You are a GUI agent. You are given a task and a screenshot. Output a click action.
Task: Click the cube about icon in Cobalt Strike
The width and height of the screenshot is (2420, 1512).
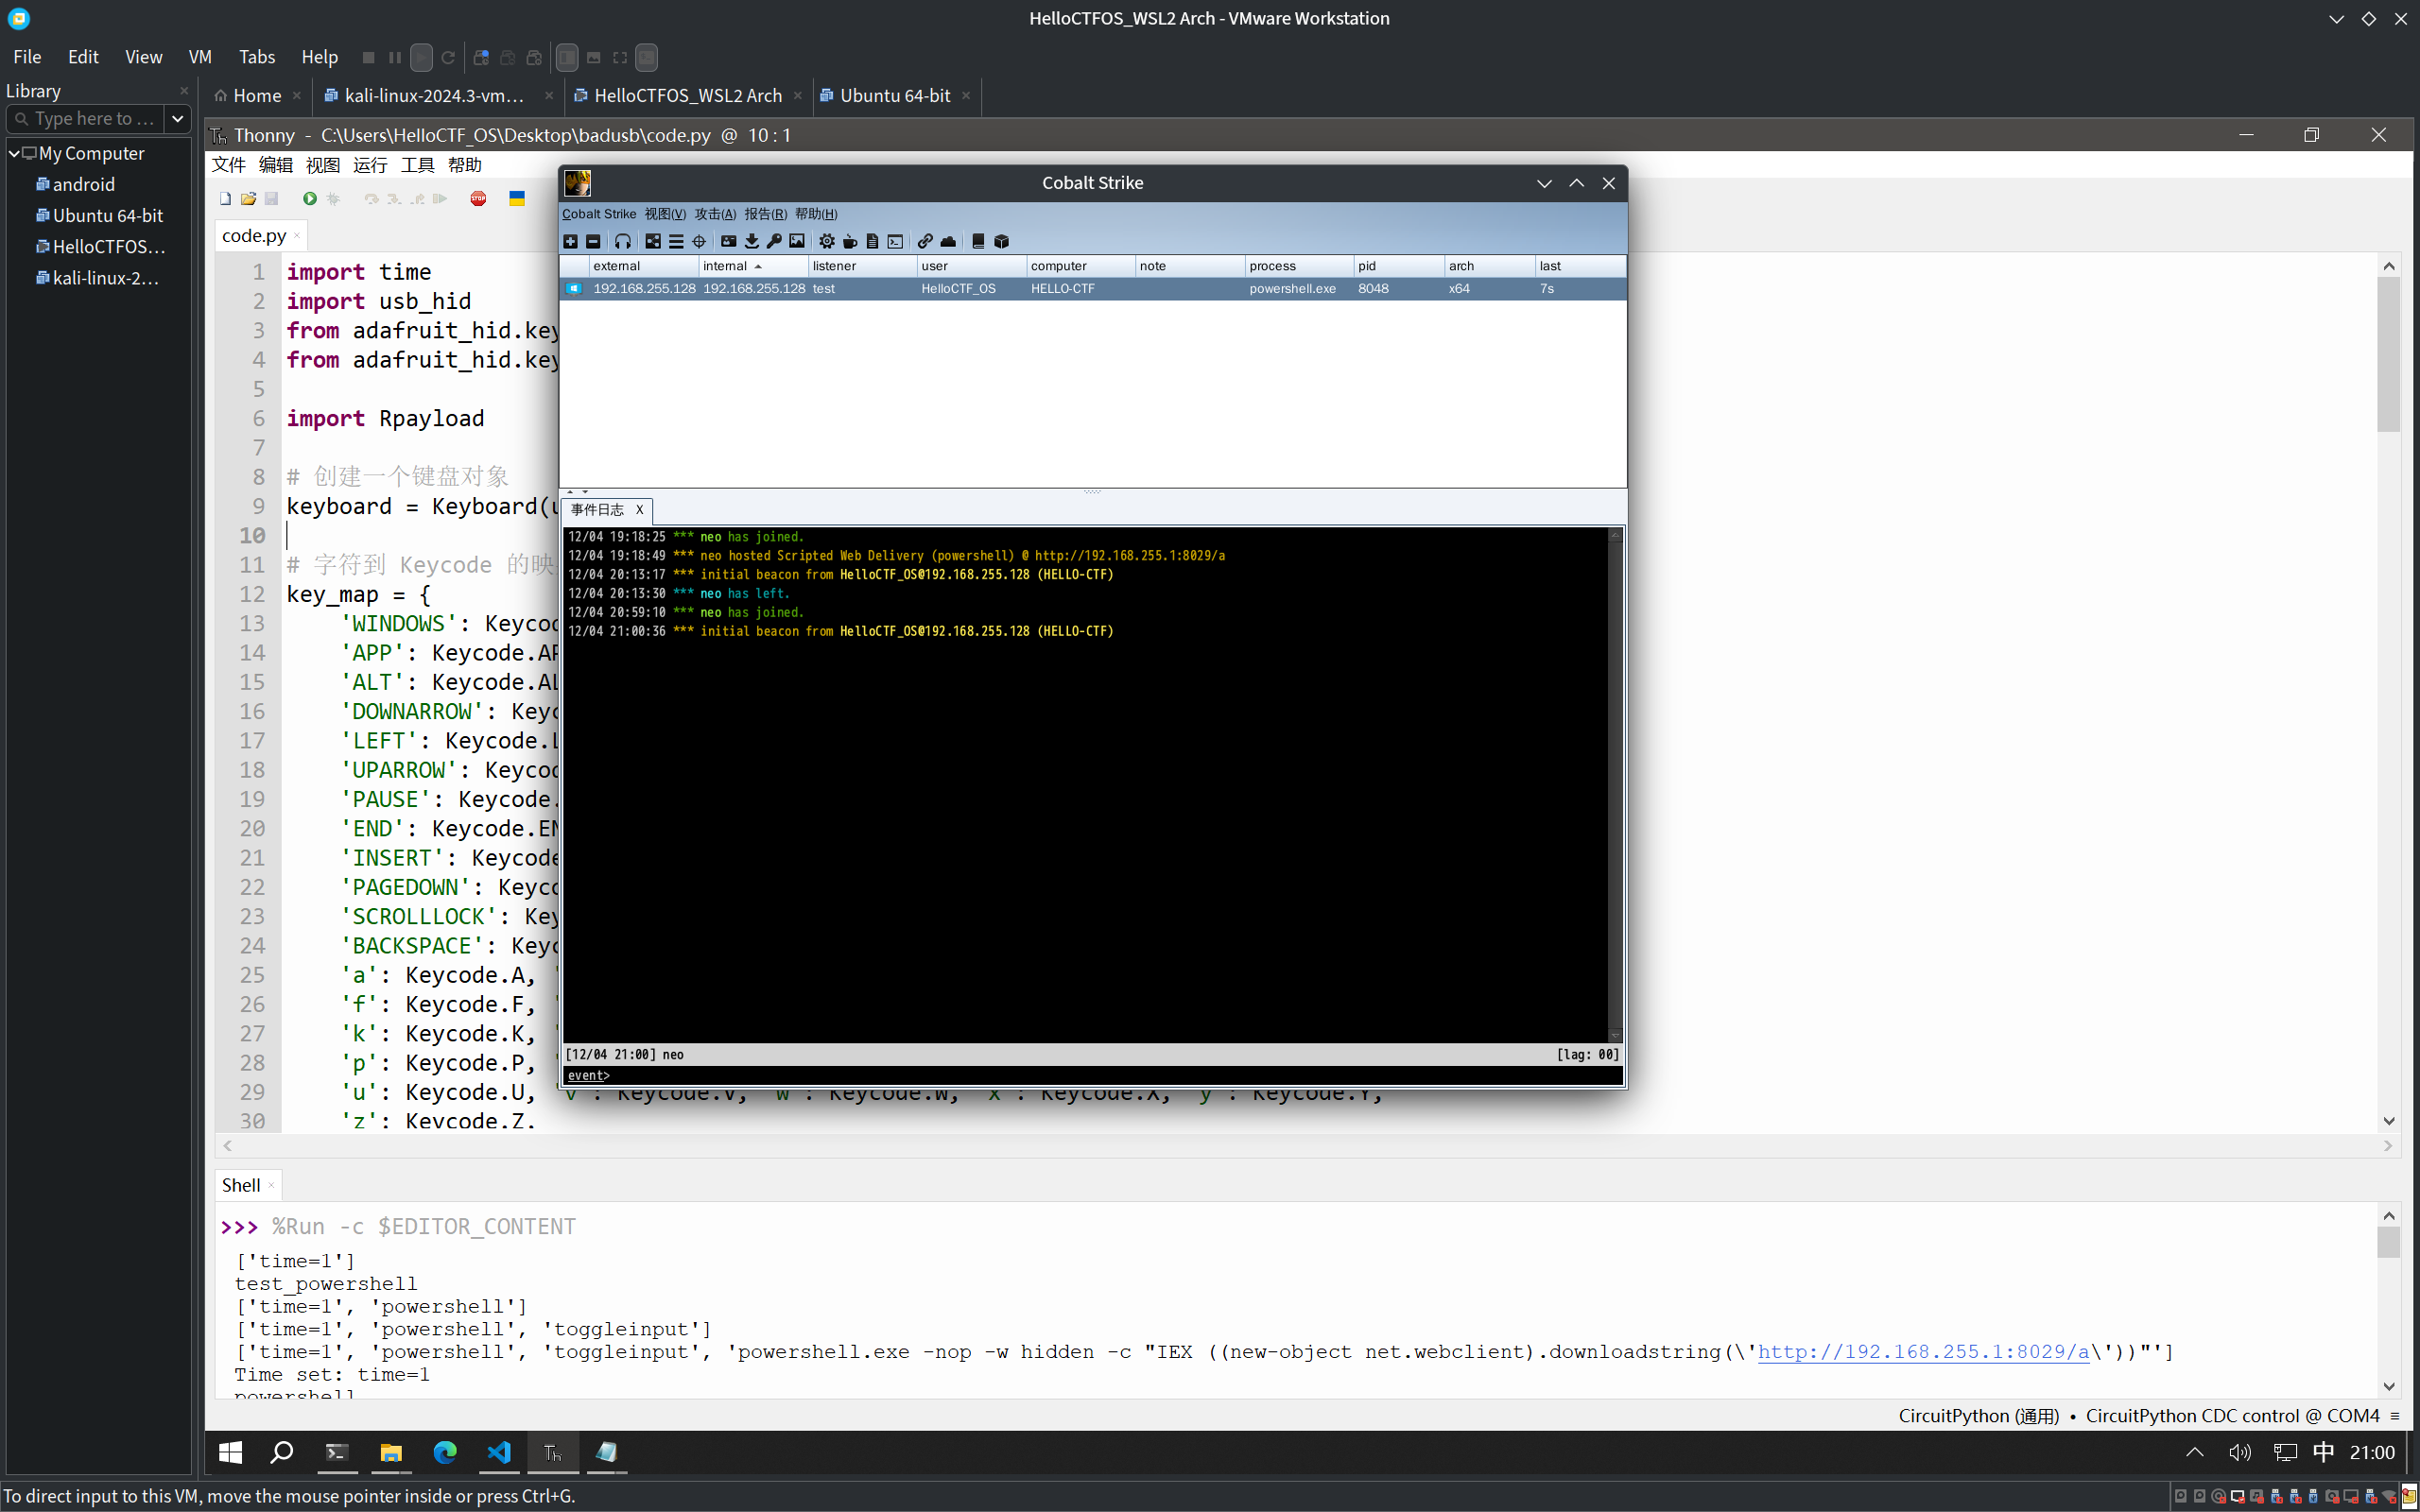(x=1001, y=241)
